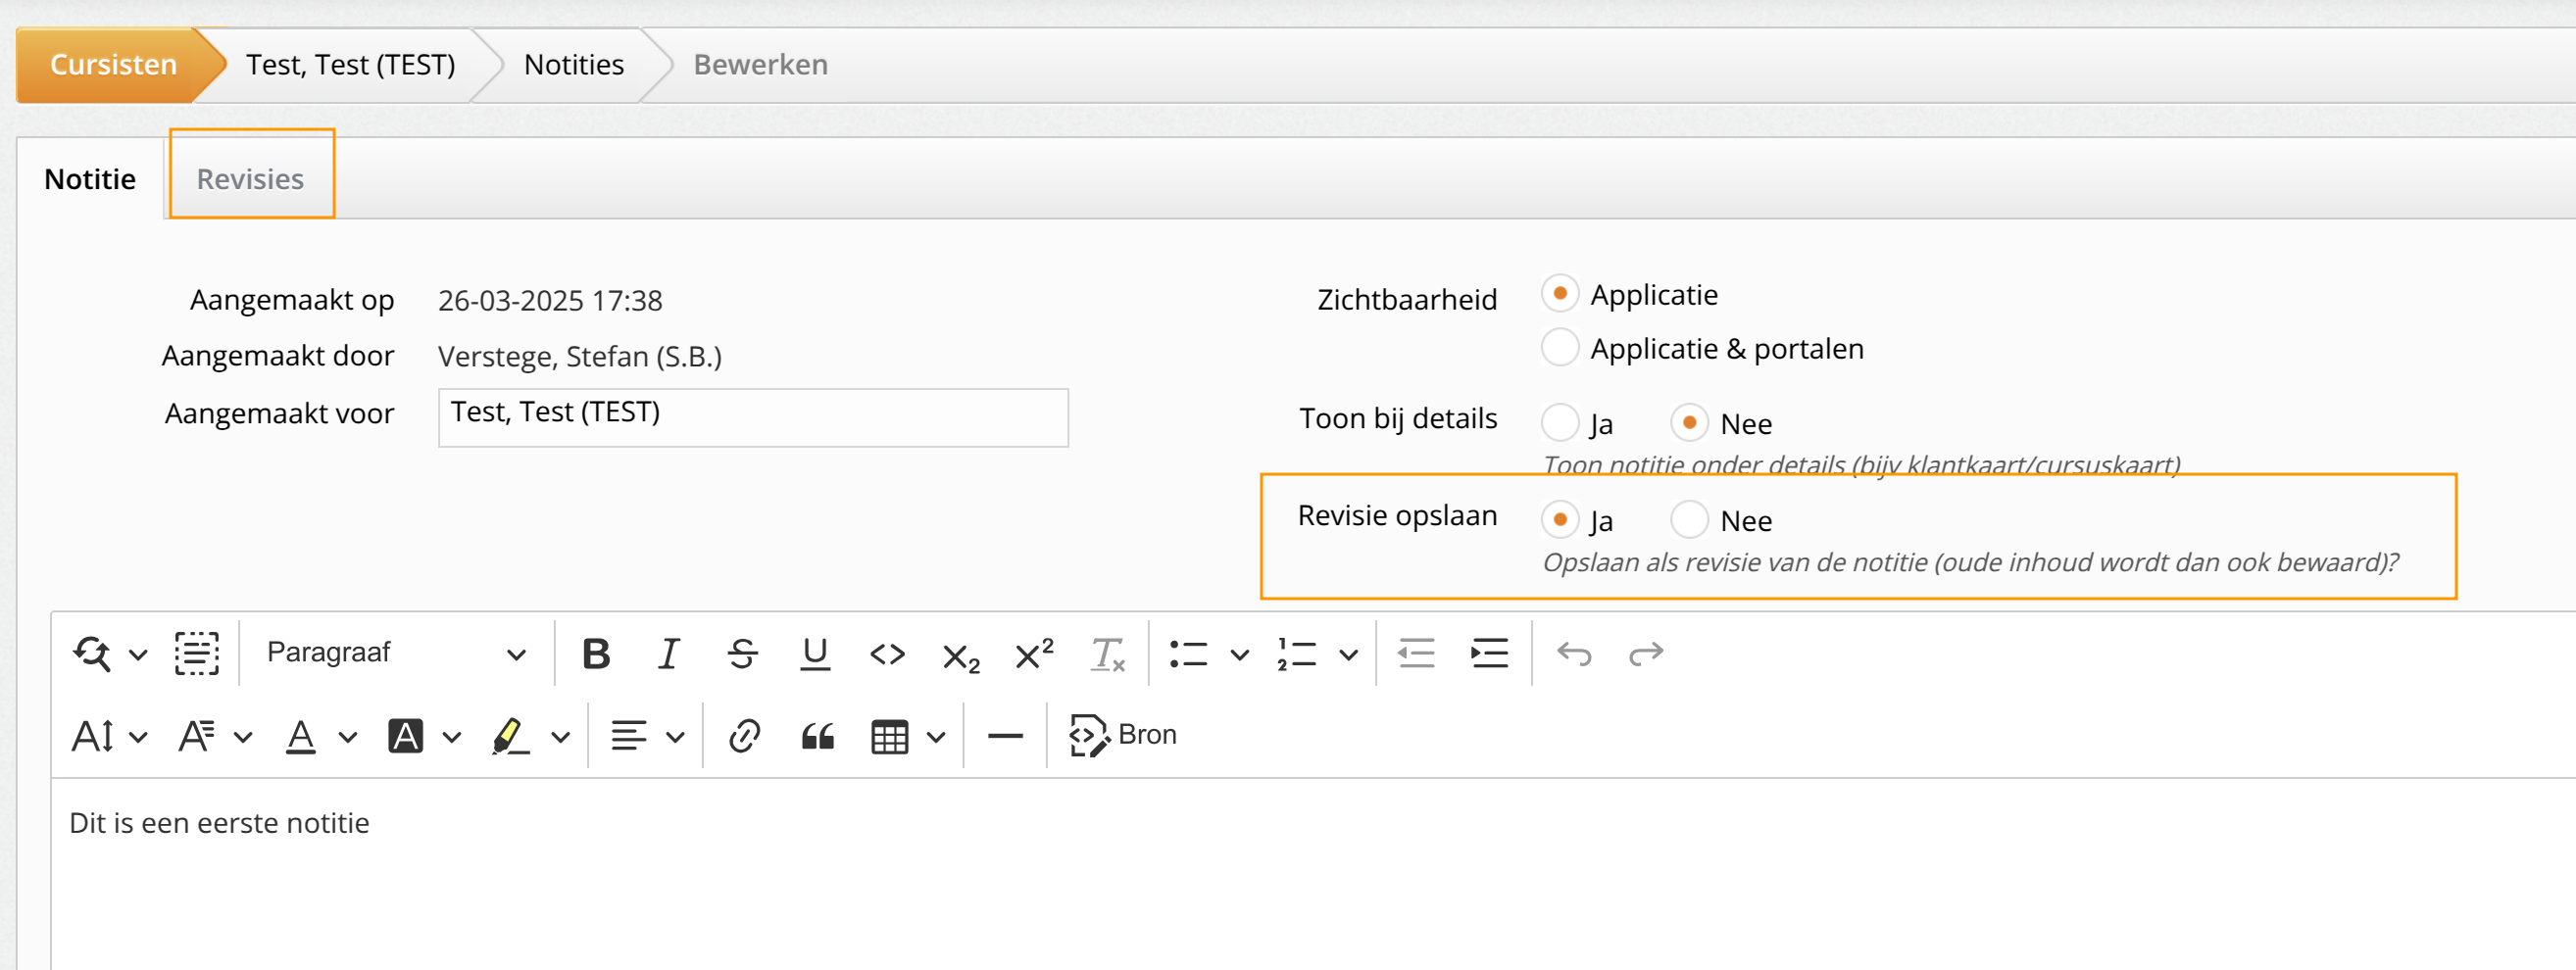This screenshot has height=970, width=2576.
Task: Expand font family dropdown arrow
Action: (x=243, y=738)
